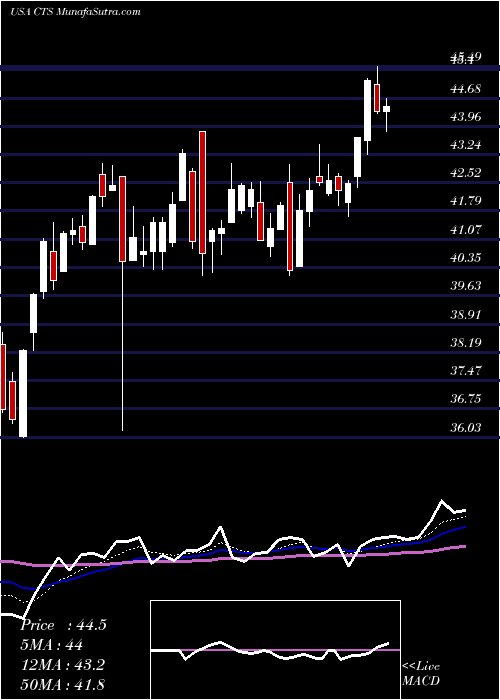Click the 41.07 price axis label
The image size is (500, 700).
pos(466,229)
